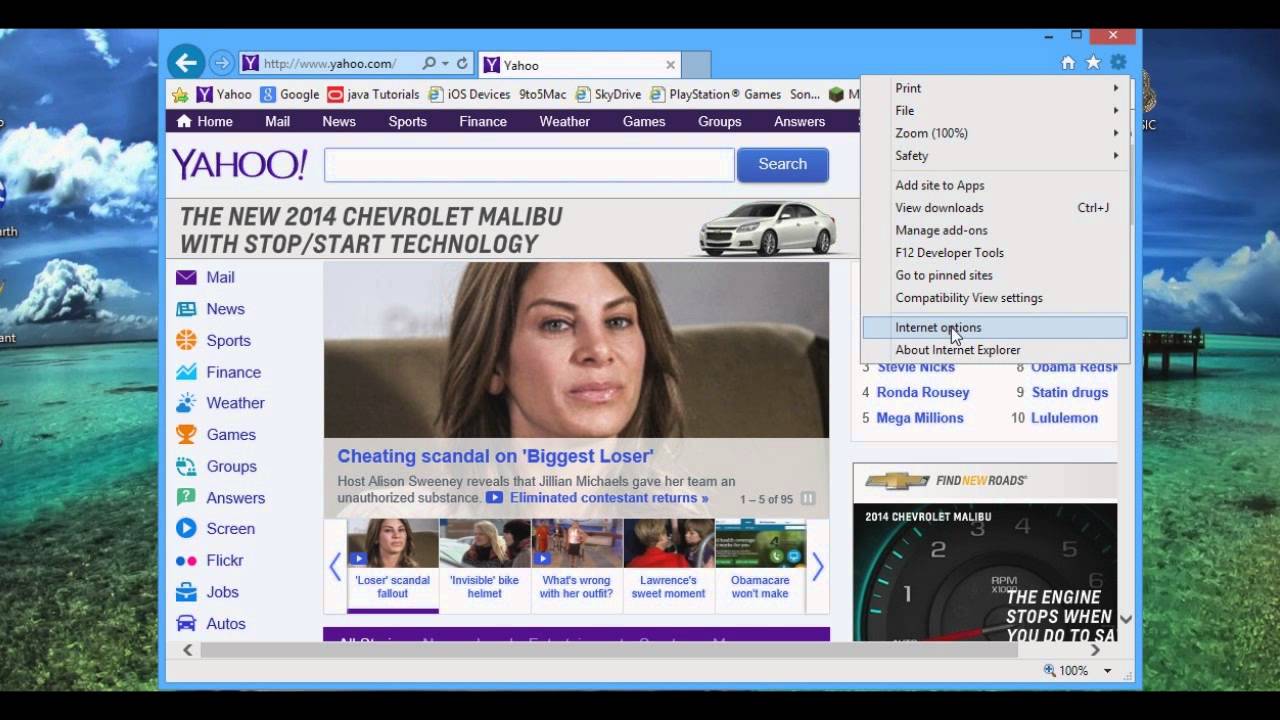Open 9to5Mac bookmark

pyautogui.click(x=542, y=95)
